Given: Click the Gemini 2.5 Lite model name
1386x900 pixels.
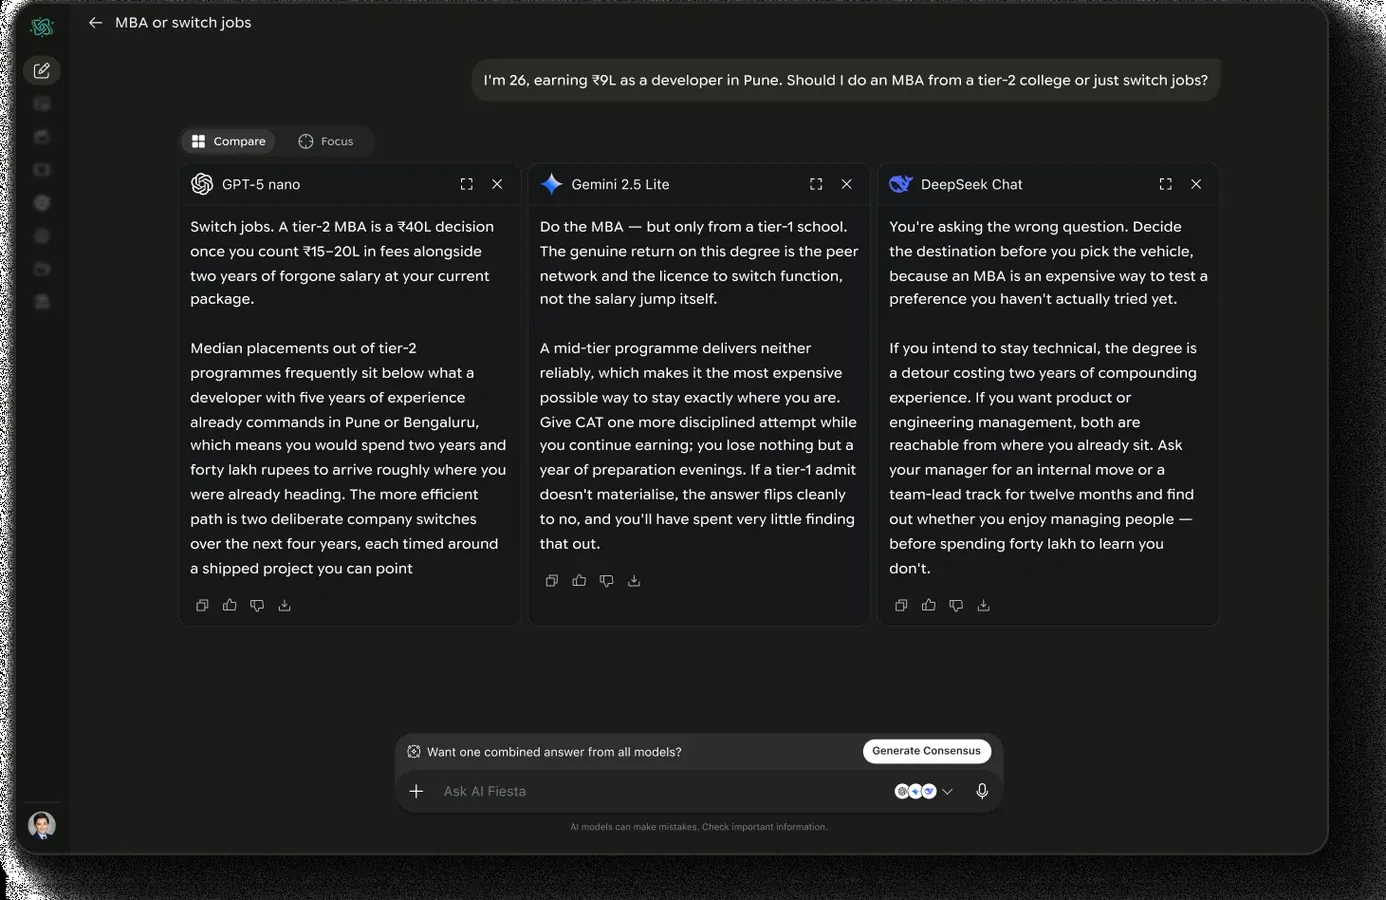Looking at the screenshot, I should [620, 184].
